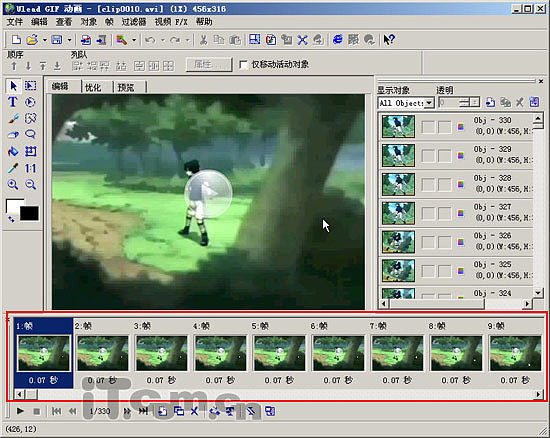Expand dropdown arrow next to wizard icon
The height and width of the screenshot is (438, 550).
point(134,40)
